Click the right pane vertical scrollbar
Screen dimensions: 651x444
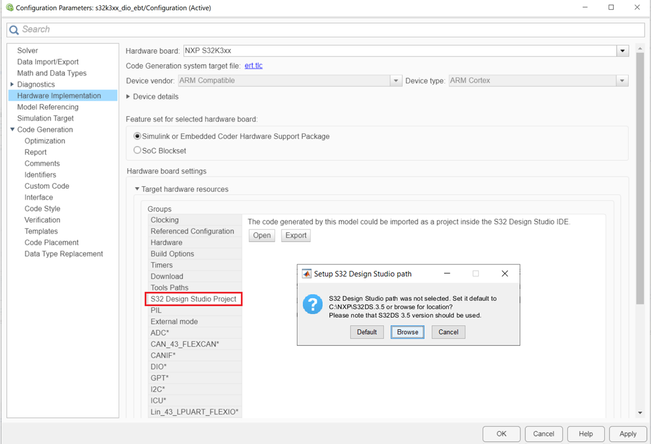pos(640,179)
